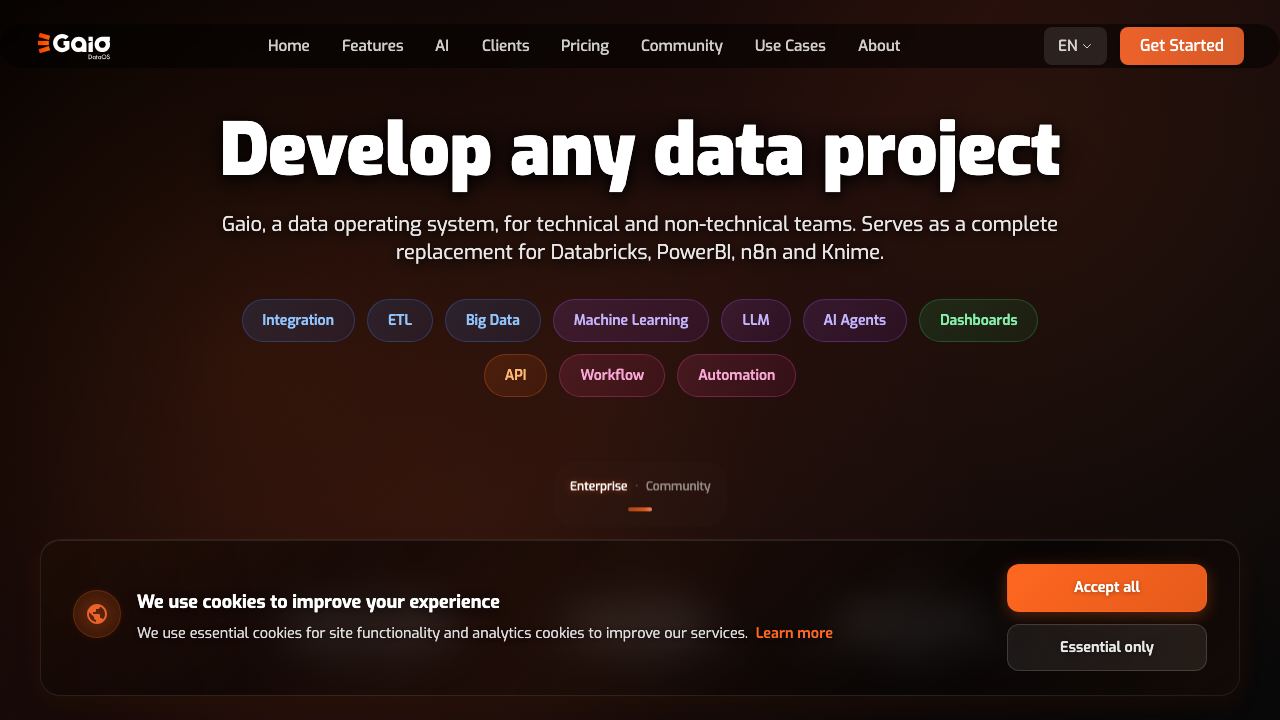This screenshot has height=720, width=1280.
Task: Accept all cookies
Action: (x=1107, y=588)
